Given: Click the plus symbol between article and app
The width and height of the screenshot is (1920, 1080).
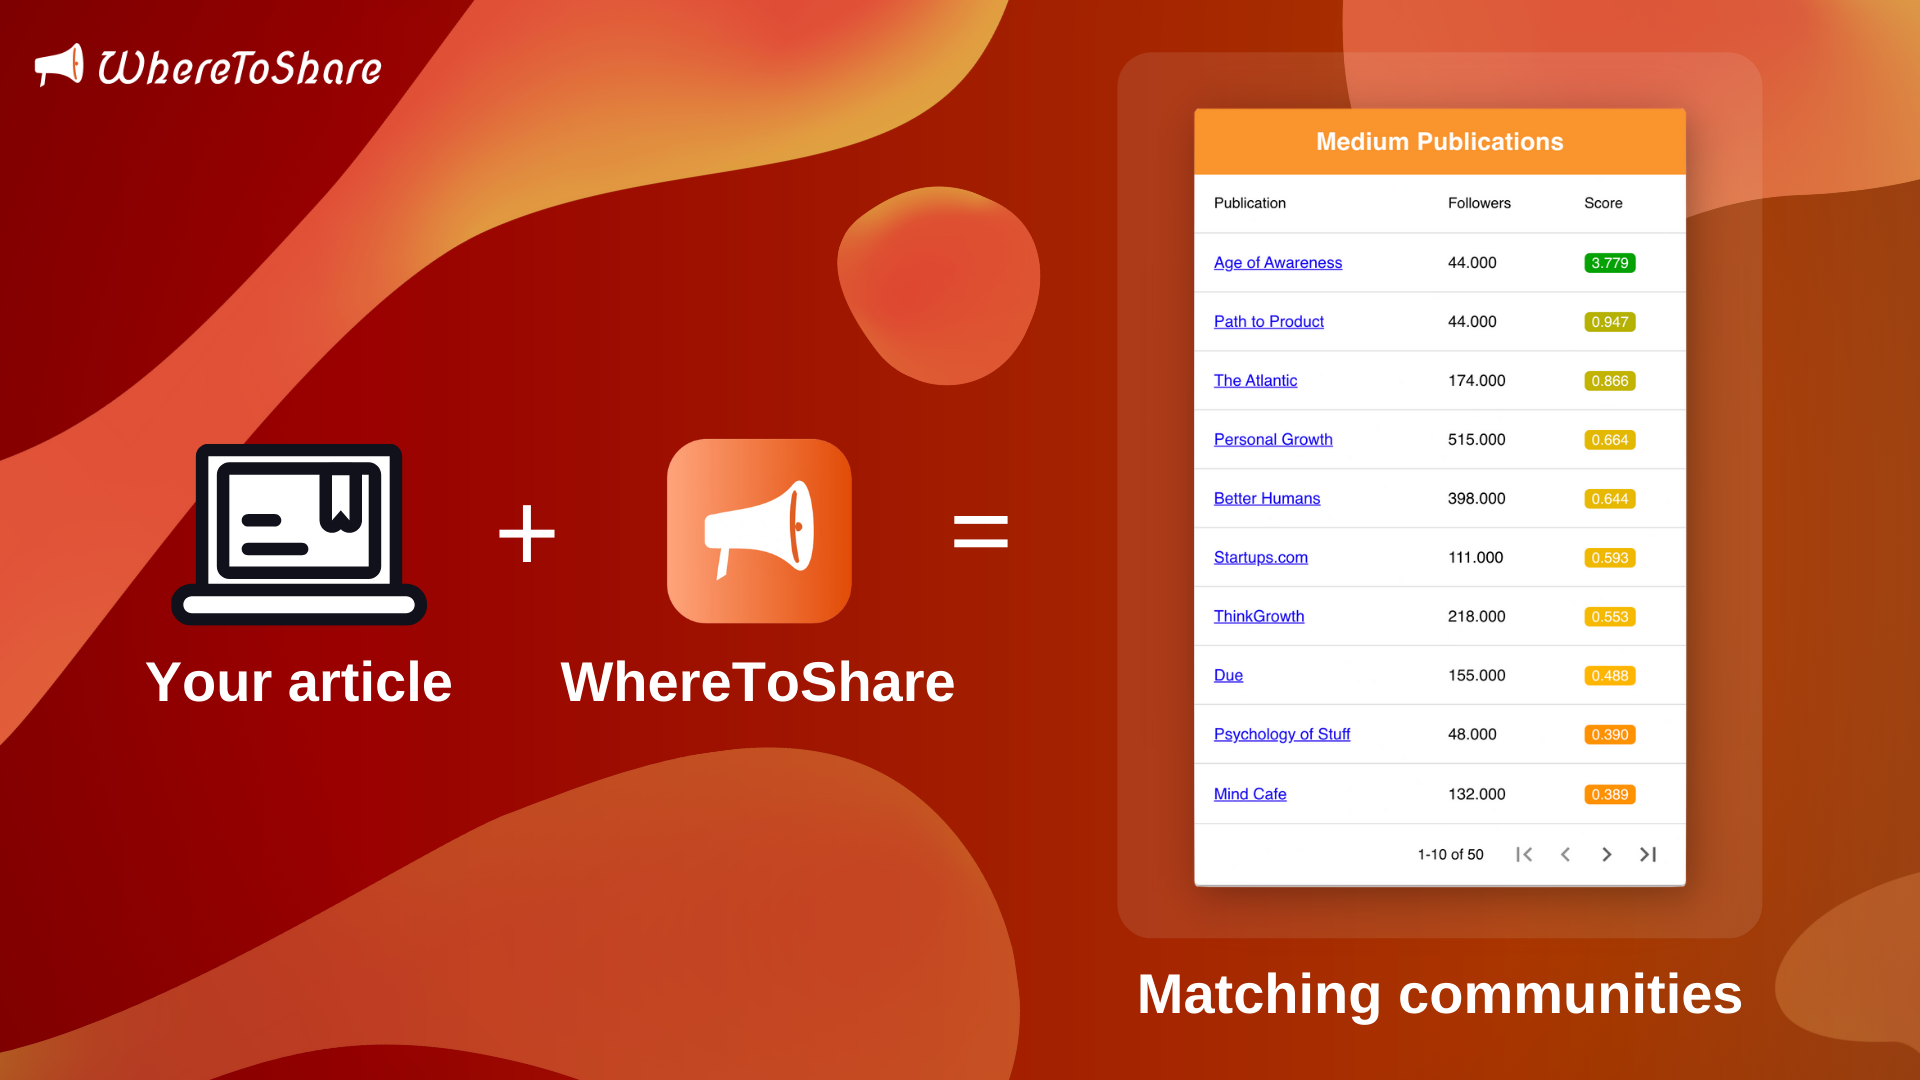Looking at the screenshot, I should pos(527,531).
